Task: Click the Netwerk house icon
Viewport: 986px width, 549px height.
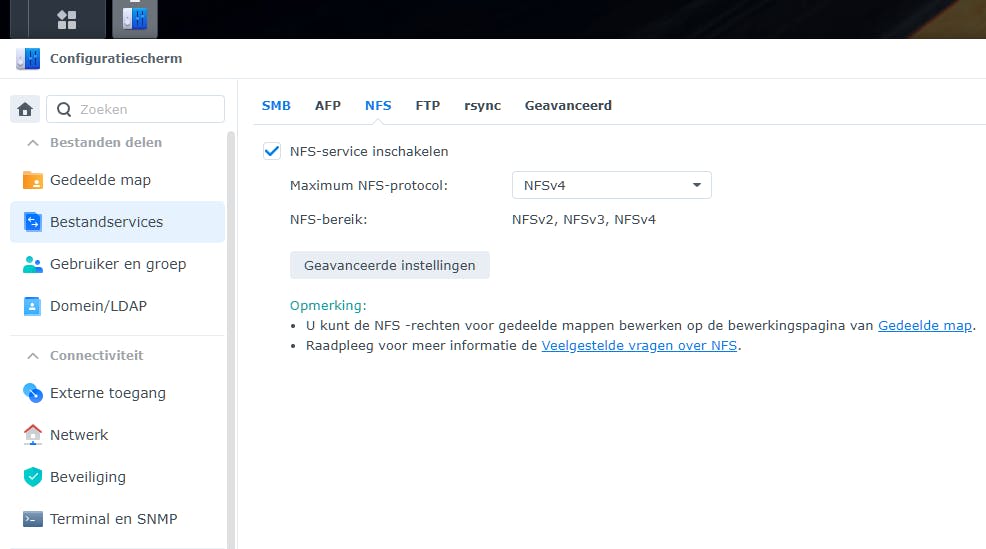Action: pyautogui.click(x=33, y=435)
